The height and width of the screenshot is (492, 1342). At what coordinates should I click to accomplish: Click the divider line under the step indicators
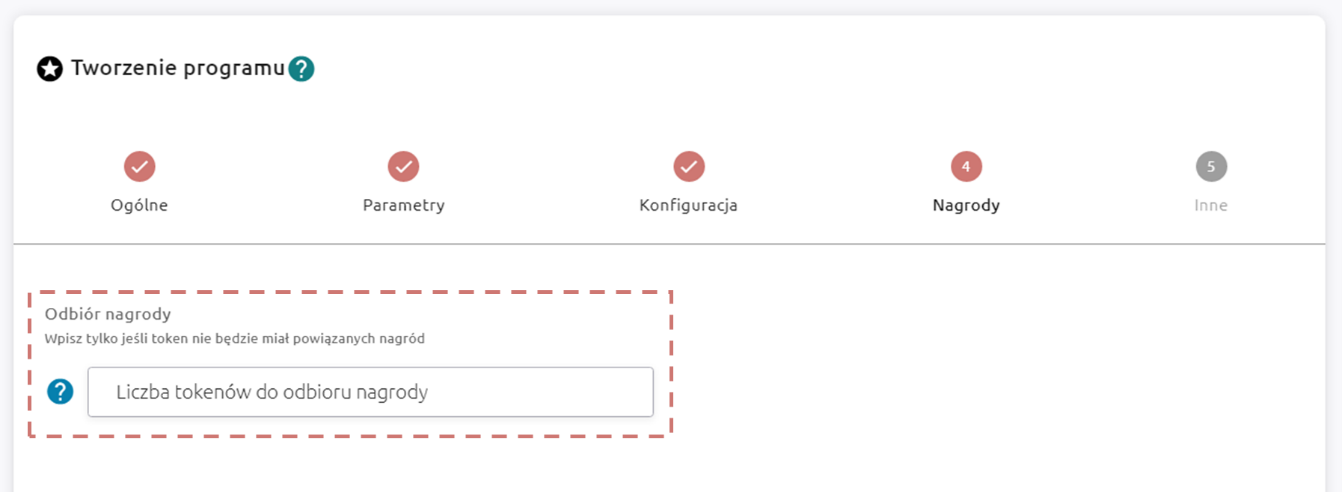[x=670, y=244]
